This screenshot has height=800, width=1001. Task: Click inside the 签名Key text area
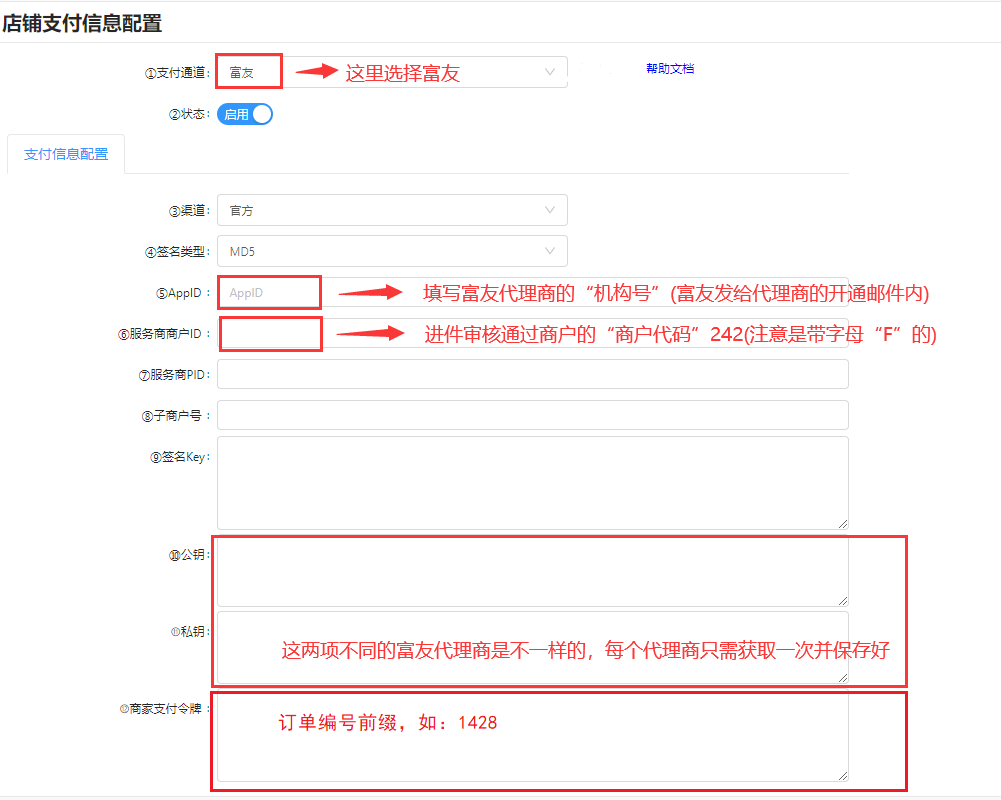[x=532, y=483]
